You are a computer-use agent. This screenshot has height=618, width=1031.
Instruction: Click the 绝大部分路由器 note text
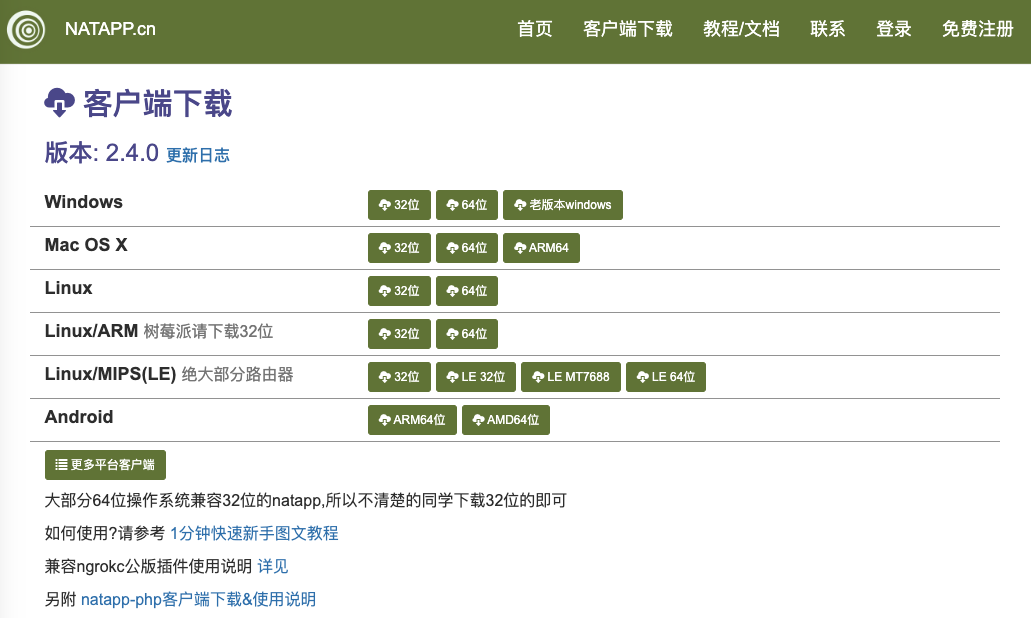click(x=237, y=375)
